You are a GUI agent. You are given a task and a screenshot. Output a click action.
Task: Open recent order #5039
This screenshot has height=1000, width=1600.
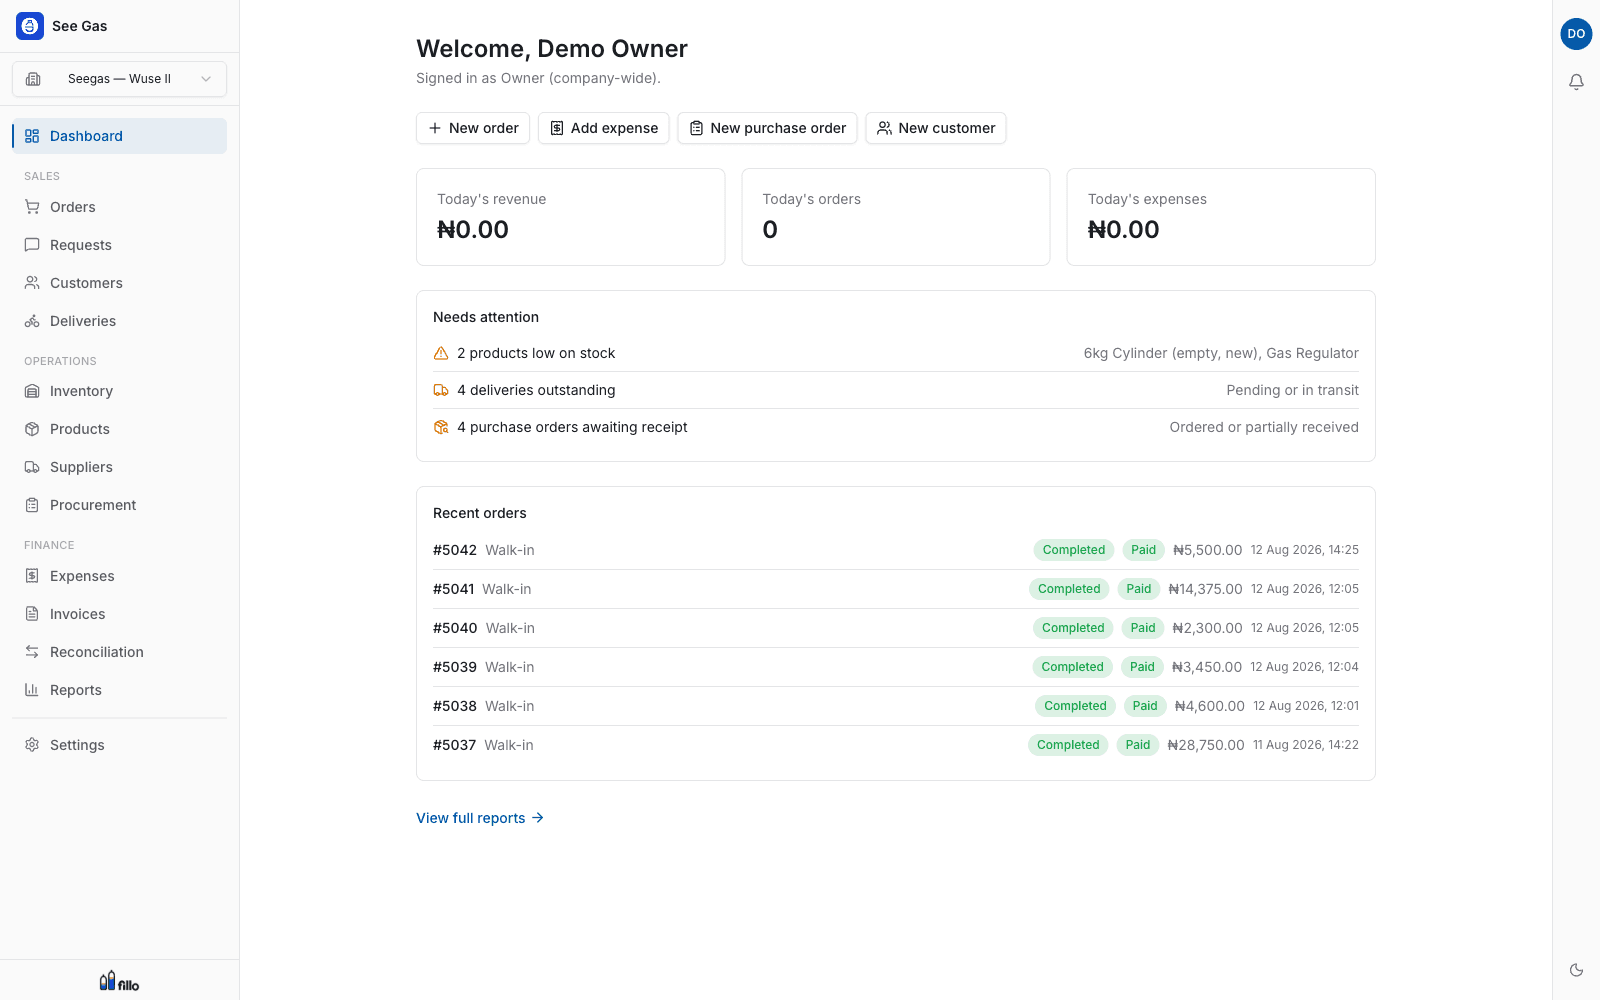[x=896, y=667]
